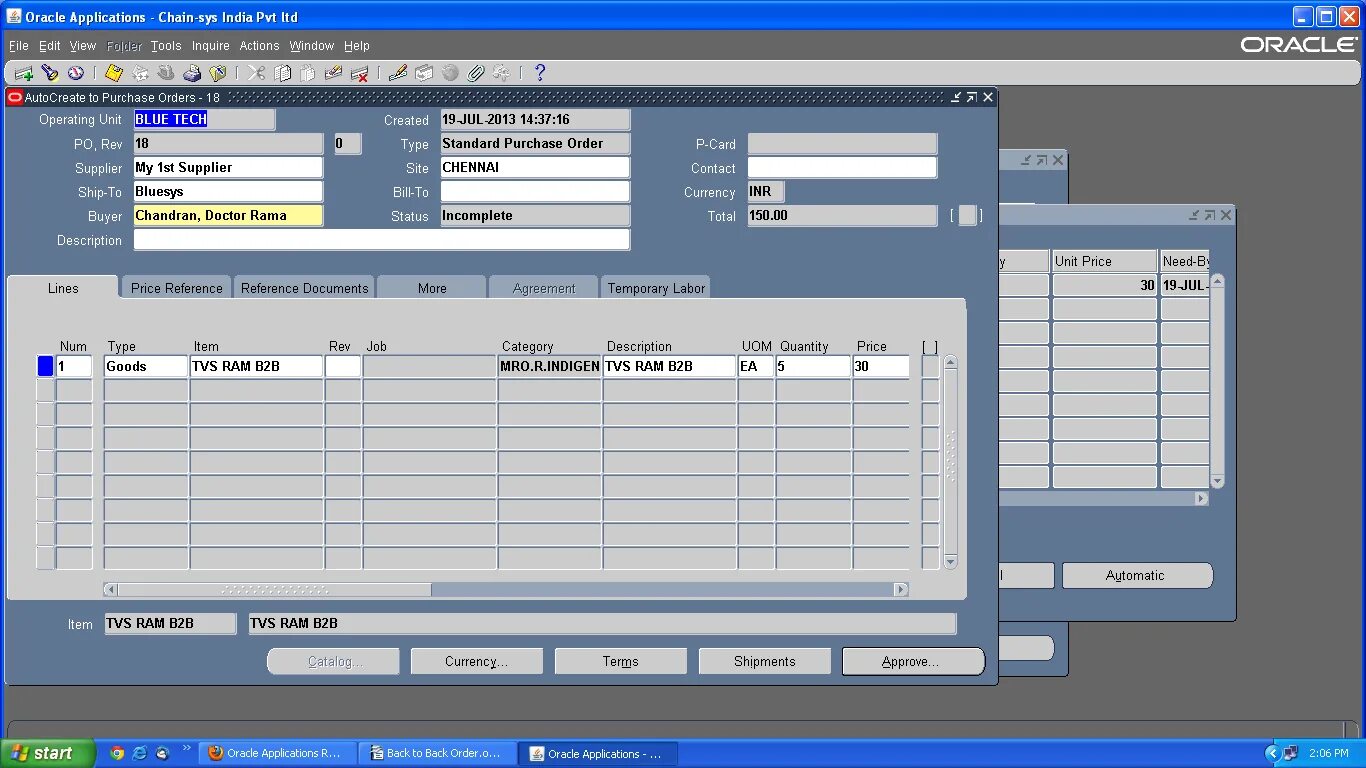Click the Currency... button
Image resolution: width=1366 pixels, height=768 pixels.
pos(477,661)
